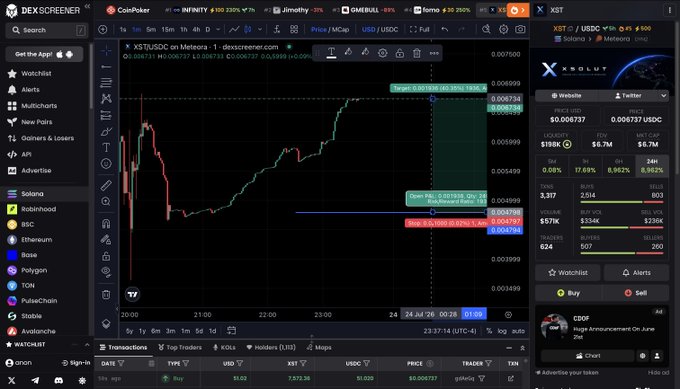Open the indicators fx menu

(277, 29)
